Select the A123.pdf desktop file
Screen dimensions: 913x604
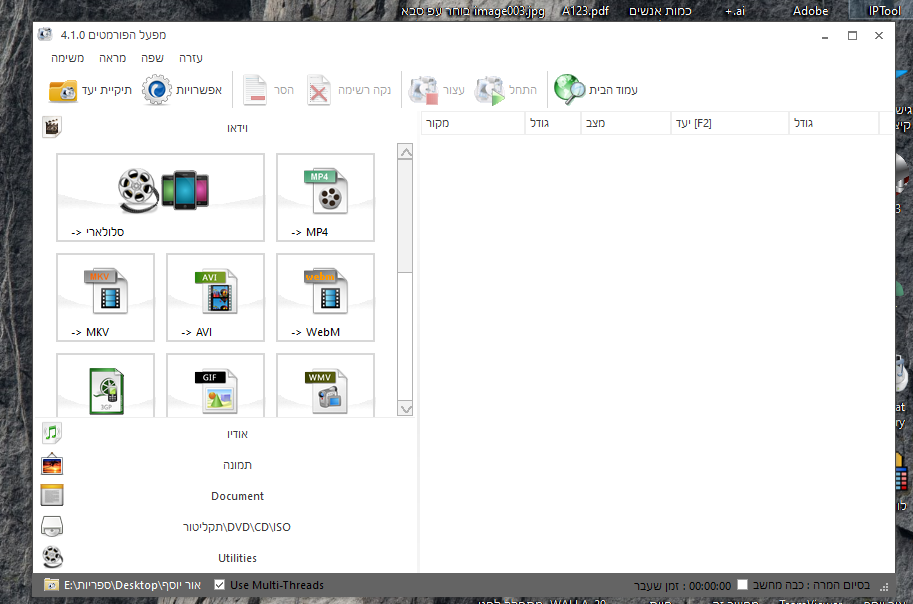[x=585, y=10]
